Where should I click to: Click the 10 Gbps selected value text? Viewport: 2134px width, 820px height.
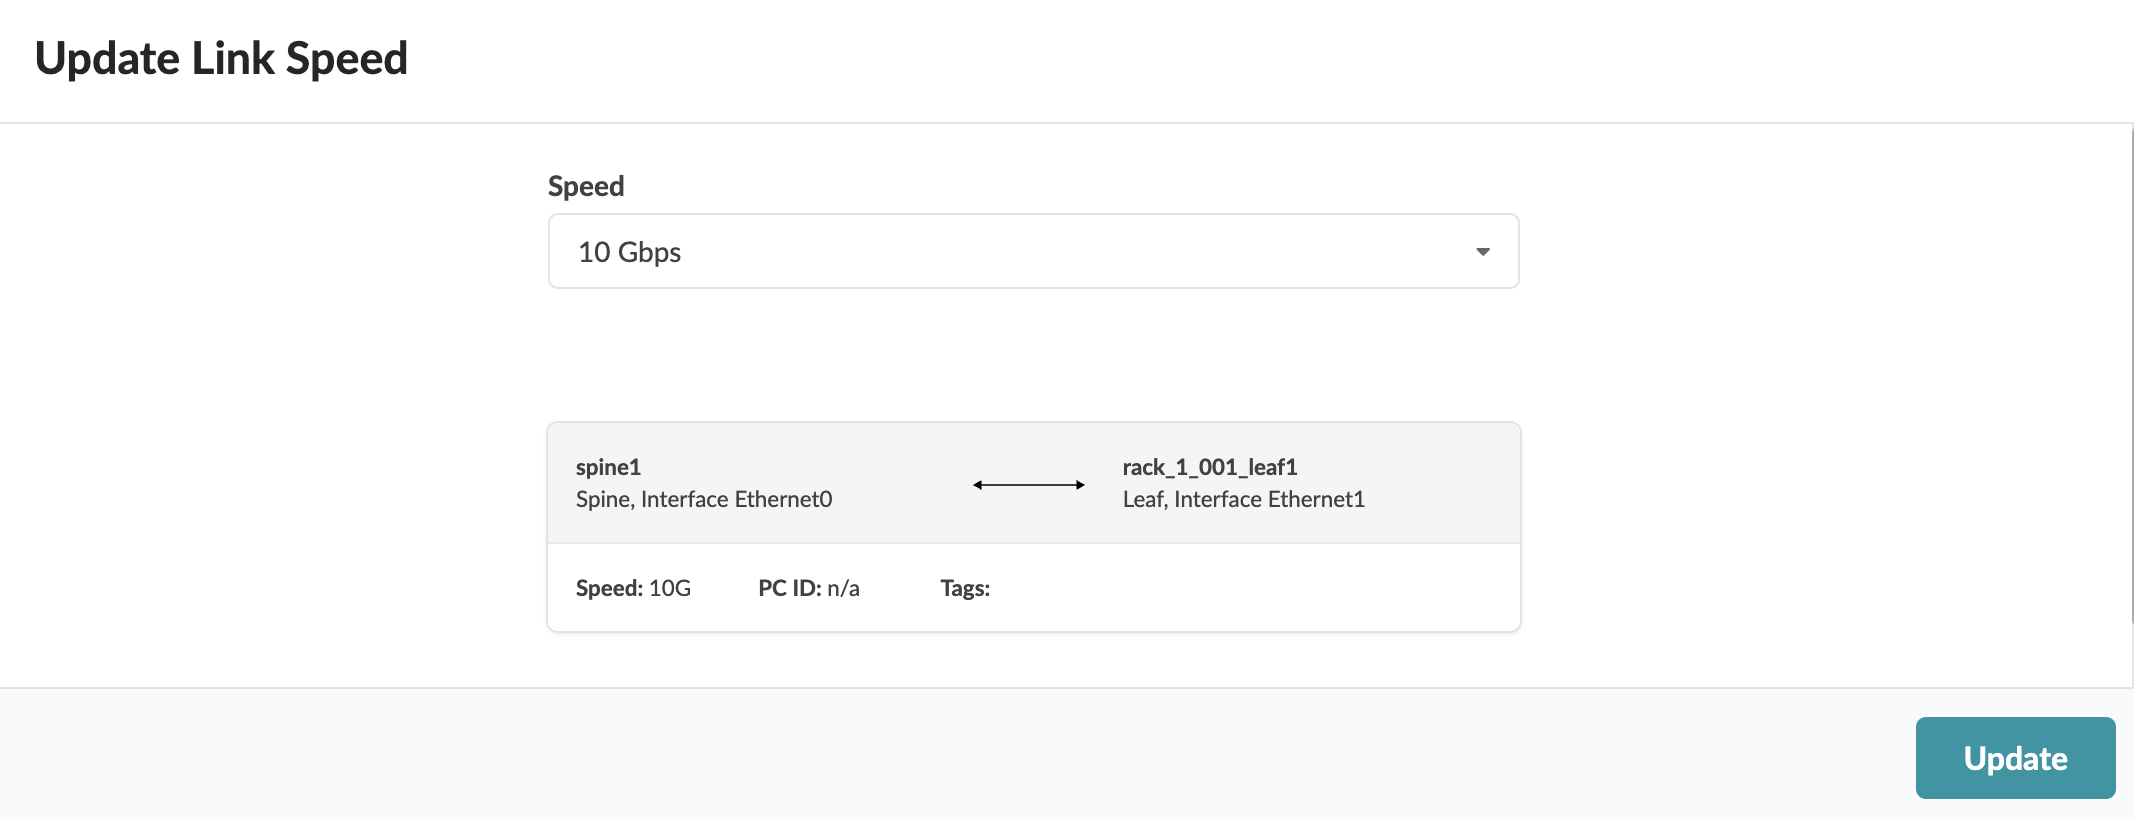tap(629, 252)
